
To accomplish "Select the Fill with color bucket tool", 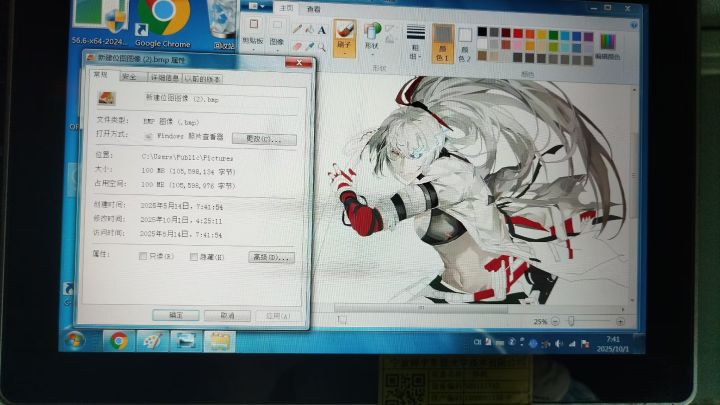I will pos(309,30).
